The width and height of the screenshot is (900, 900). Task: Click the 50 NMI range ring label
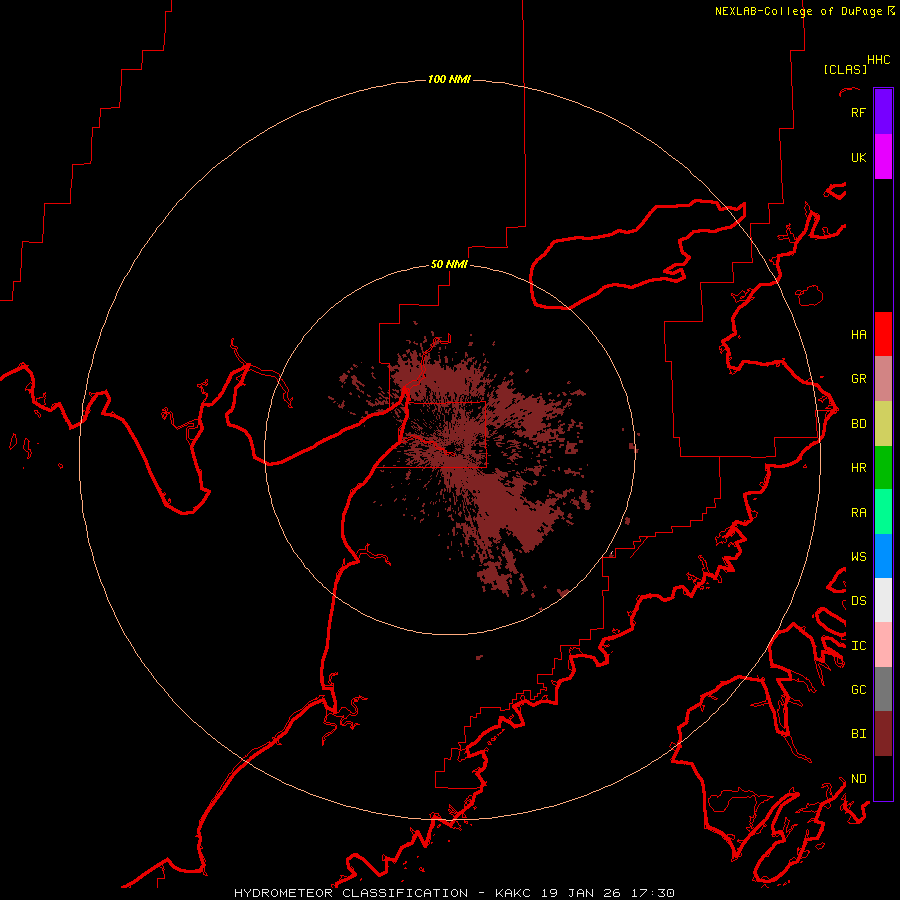449,264
